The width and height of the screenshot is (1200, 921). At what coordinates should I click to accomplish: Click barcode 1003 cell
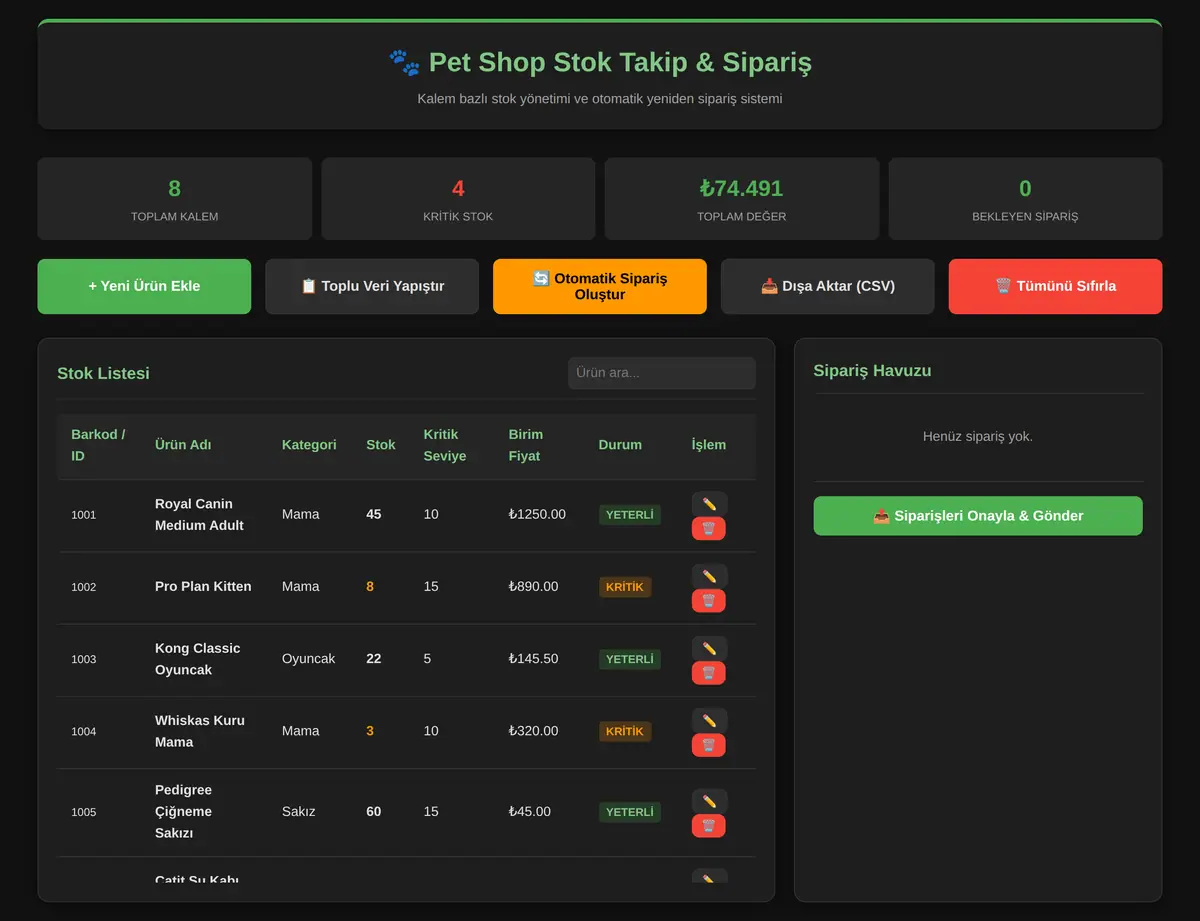point(84,659)
